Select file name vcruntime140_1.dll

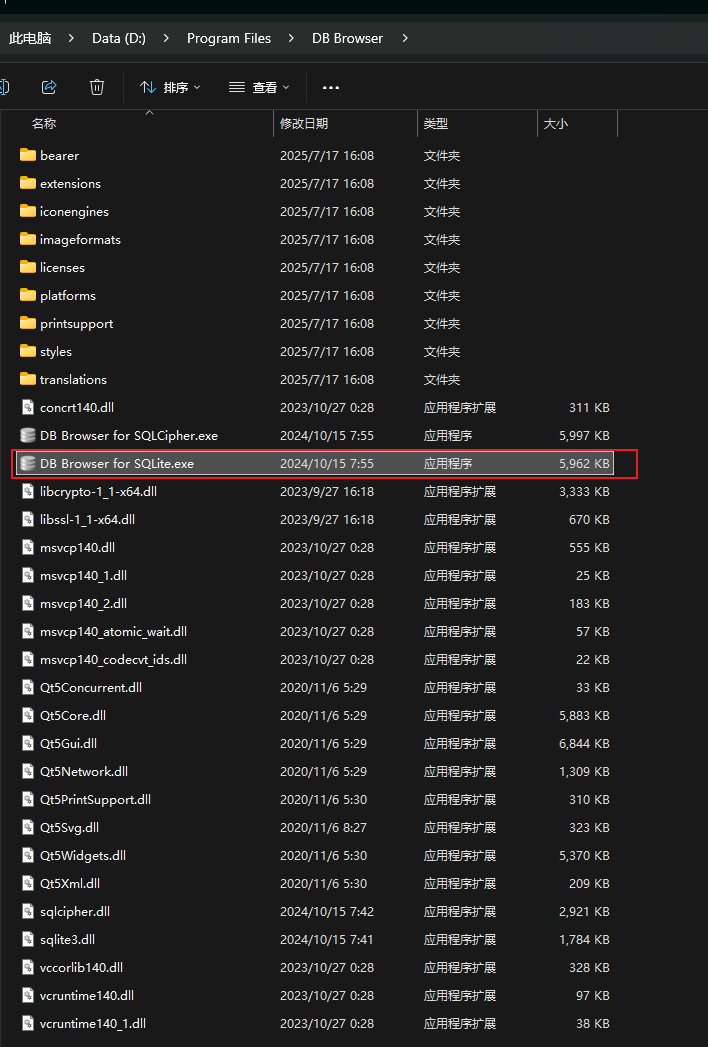[93, 1024]
